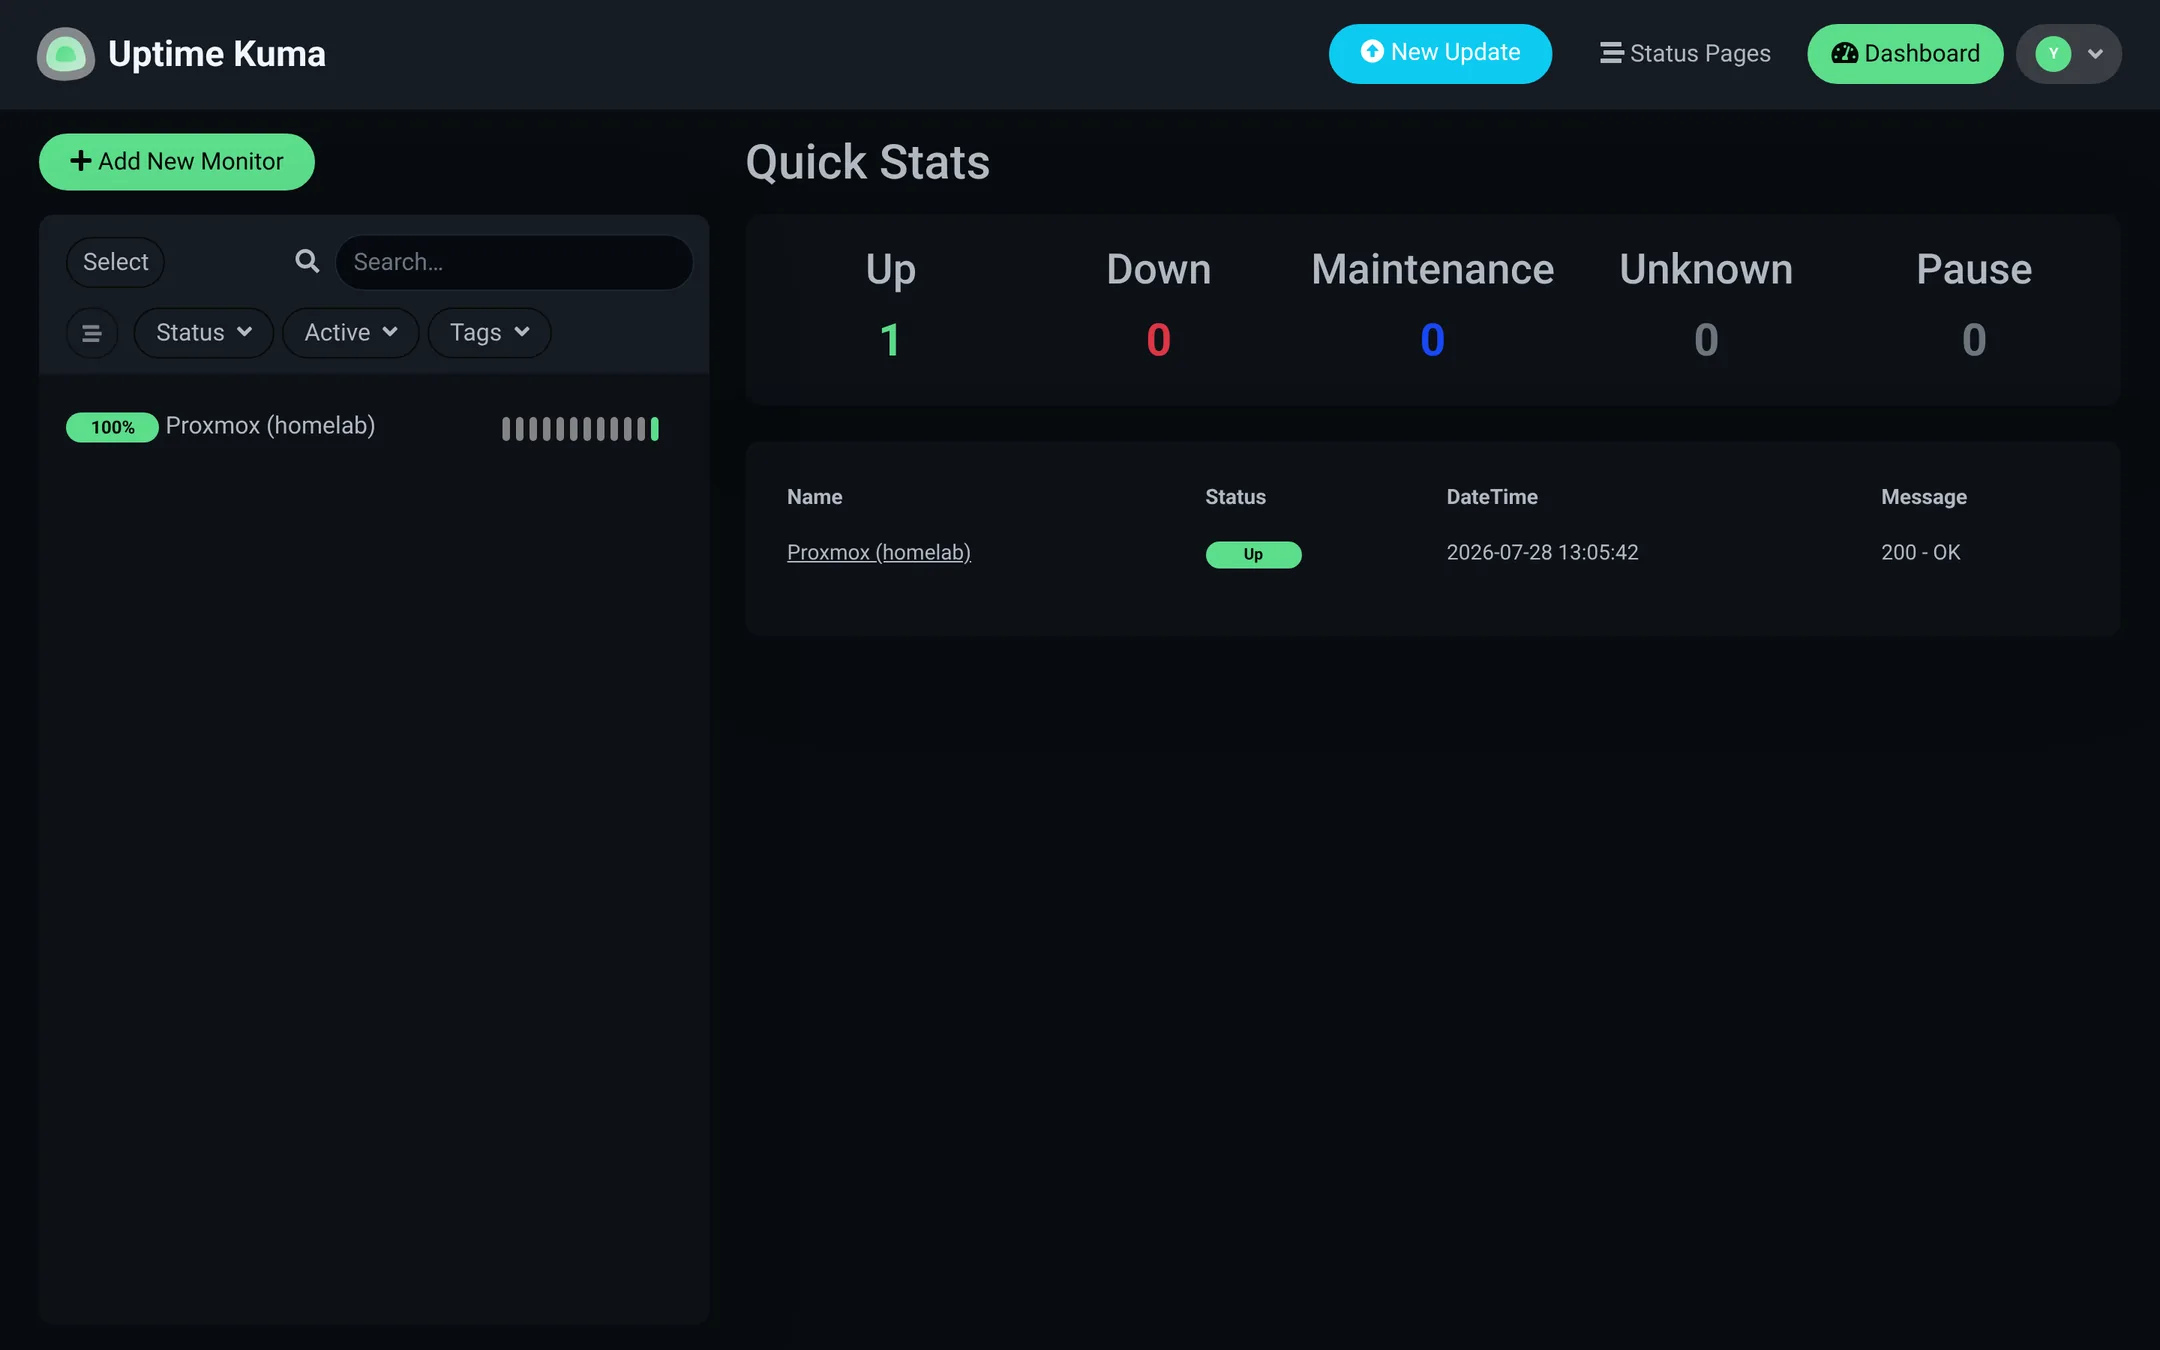
Task: Click the 200 - OK message
Action: tap(1920, 552)
